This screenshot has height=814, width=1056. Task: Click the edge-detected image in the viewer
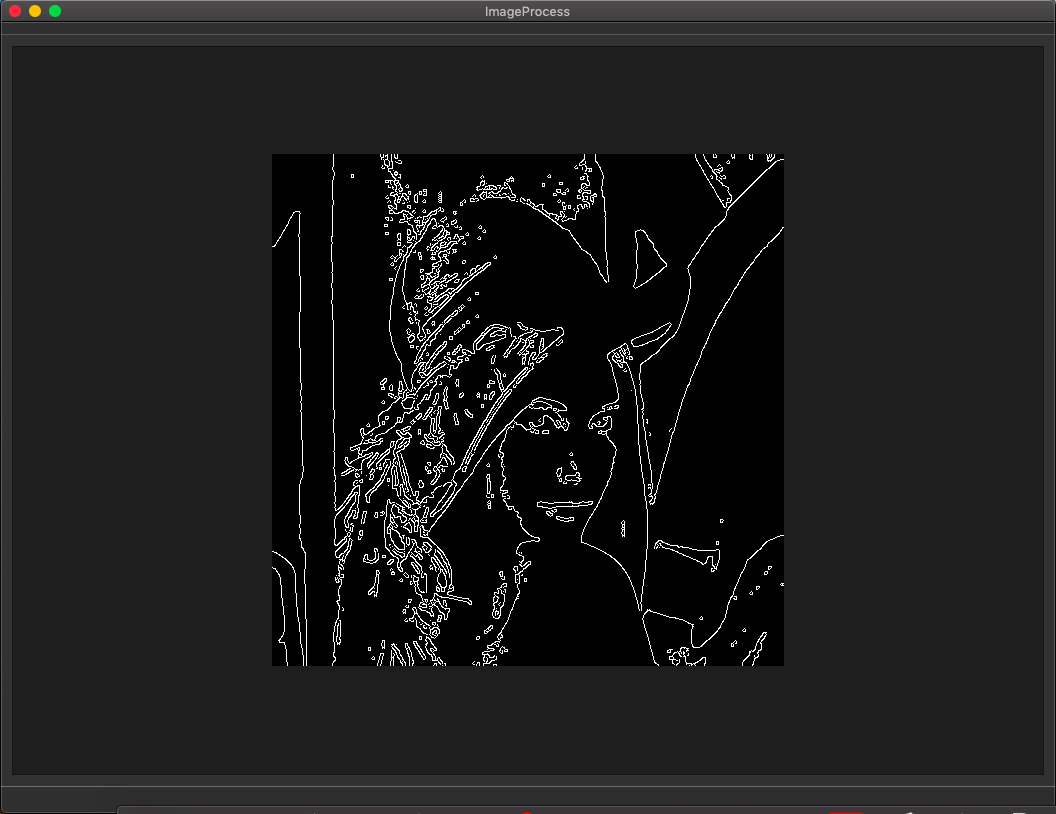[x=527, y=410]
